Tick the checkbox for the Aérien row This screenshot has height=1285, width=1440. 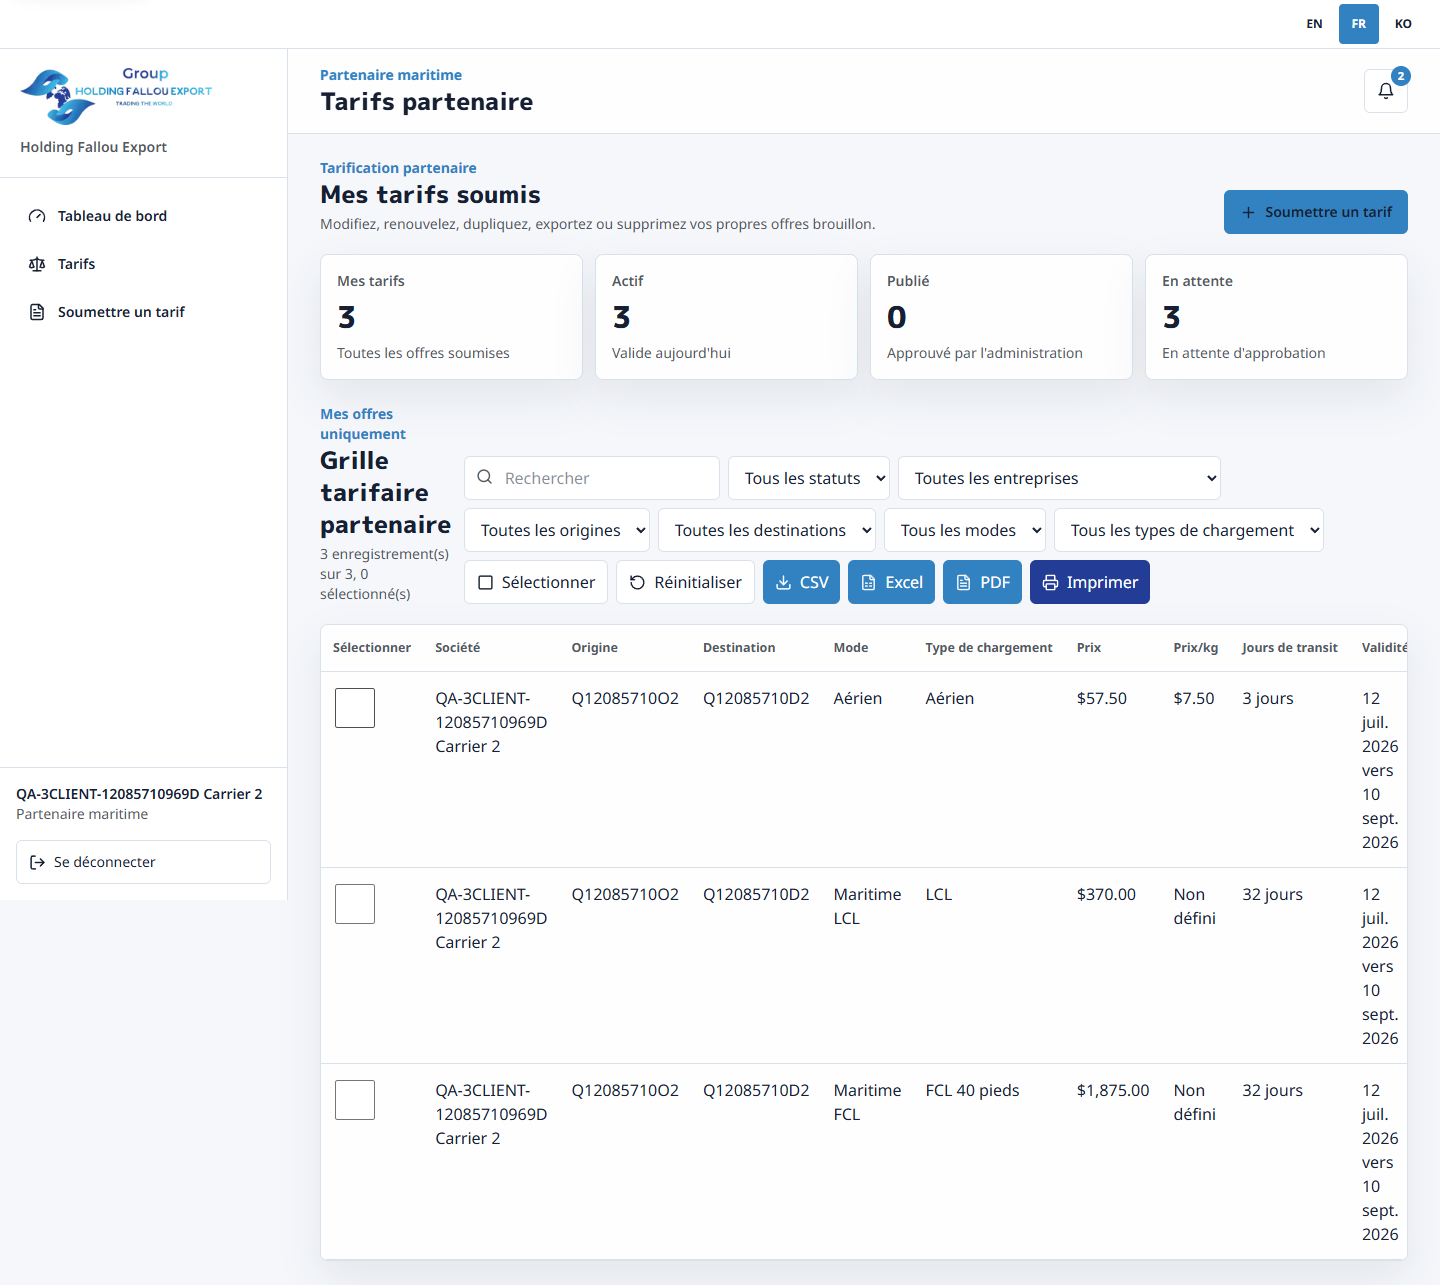point(355,708)
